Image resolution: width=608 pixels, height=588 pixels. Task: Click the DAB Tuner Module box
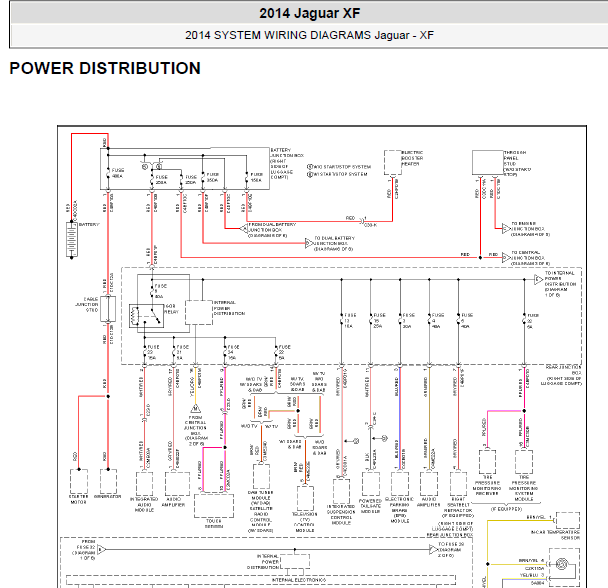(261, 477)
